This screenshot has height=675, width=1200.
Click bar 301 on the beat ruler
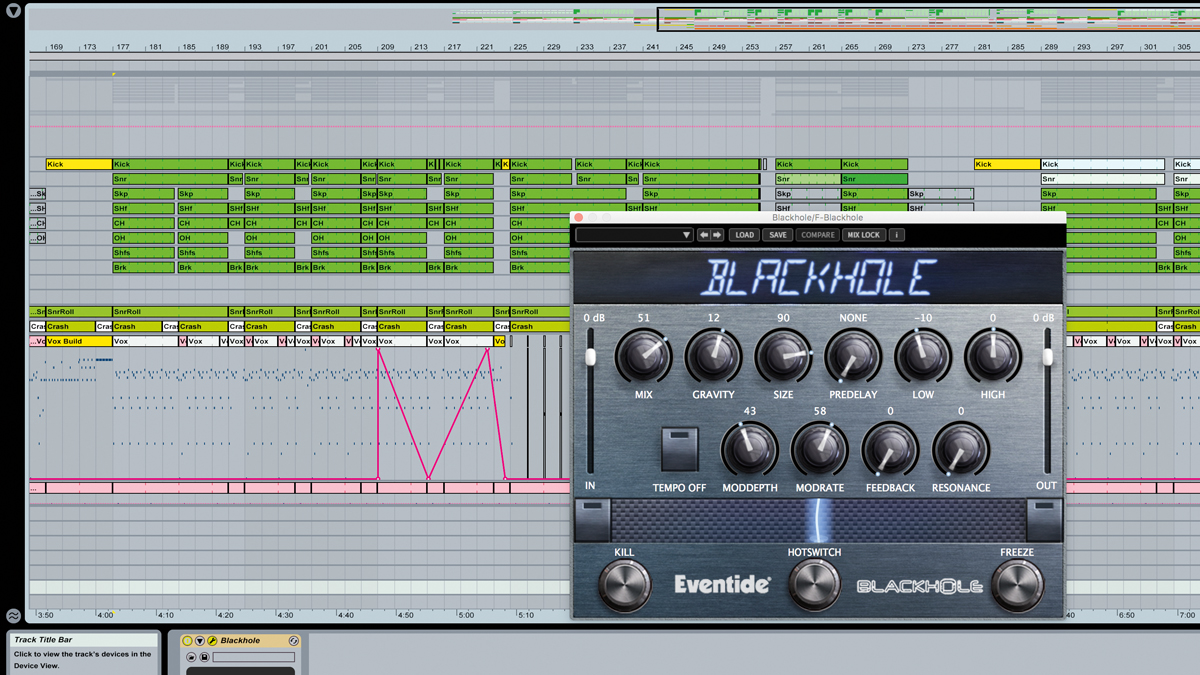click(1150, 47)
